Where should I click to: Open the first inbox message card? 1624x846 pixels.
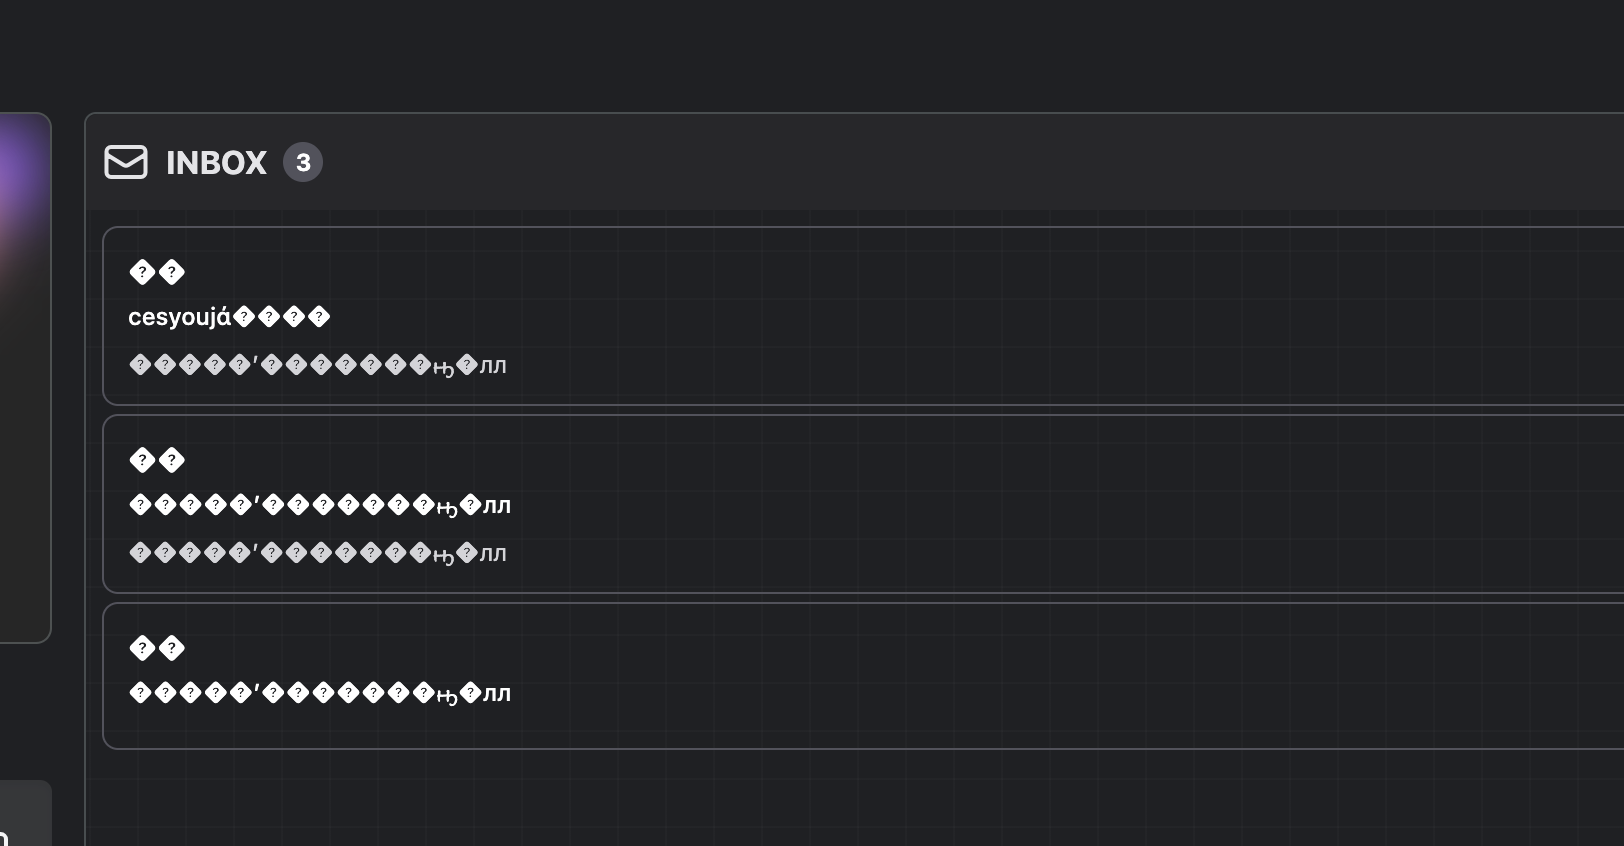click(863, 316)
